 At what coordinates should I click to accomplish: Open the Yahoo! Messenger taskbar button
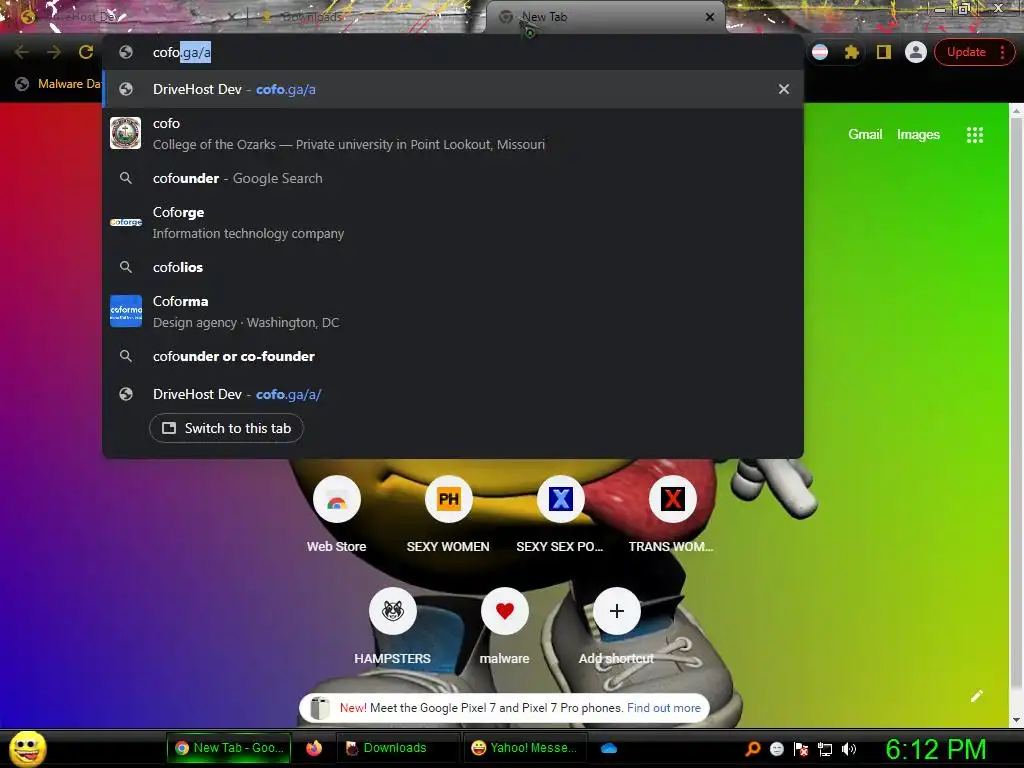(x=524, y=748)
